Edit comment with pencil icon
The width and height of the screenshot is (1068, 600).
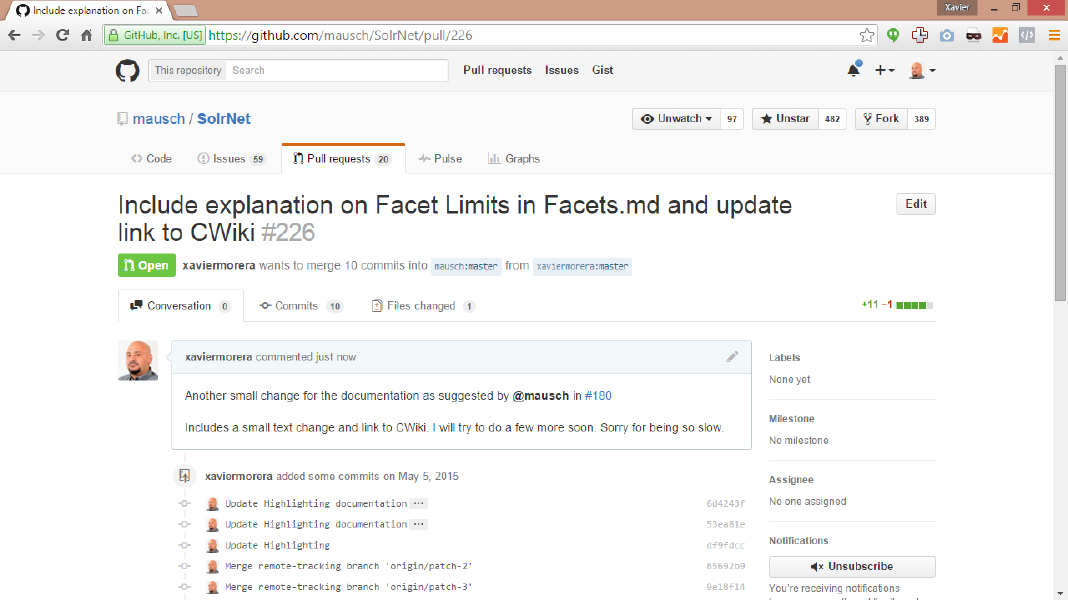tap(732, 357)
